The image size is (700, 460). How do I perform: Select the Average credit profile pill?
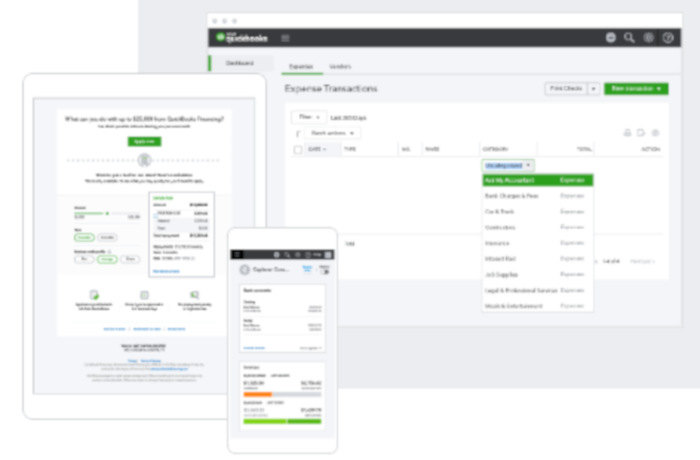tap(107, 259)
